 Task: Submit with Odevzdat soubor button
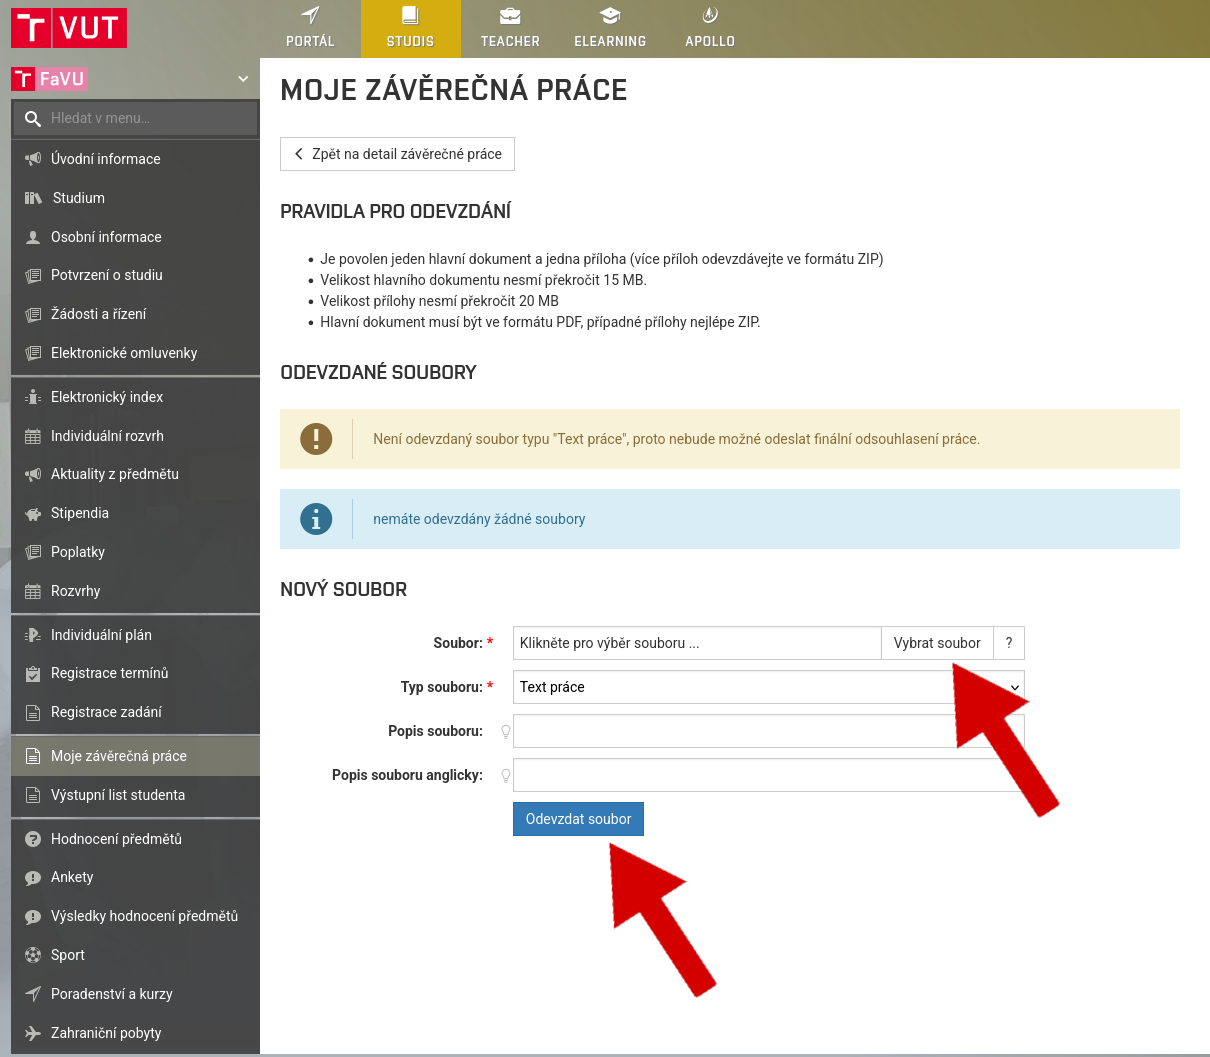578,819
